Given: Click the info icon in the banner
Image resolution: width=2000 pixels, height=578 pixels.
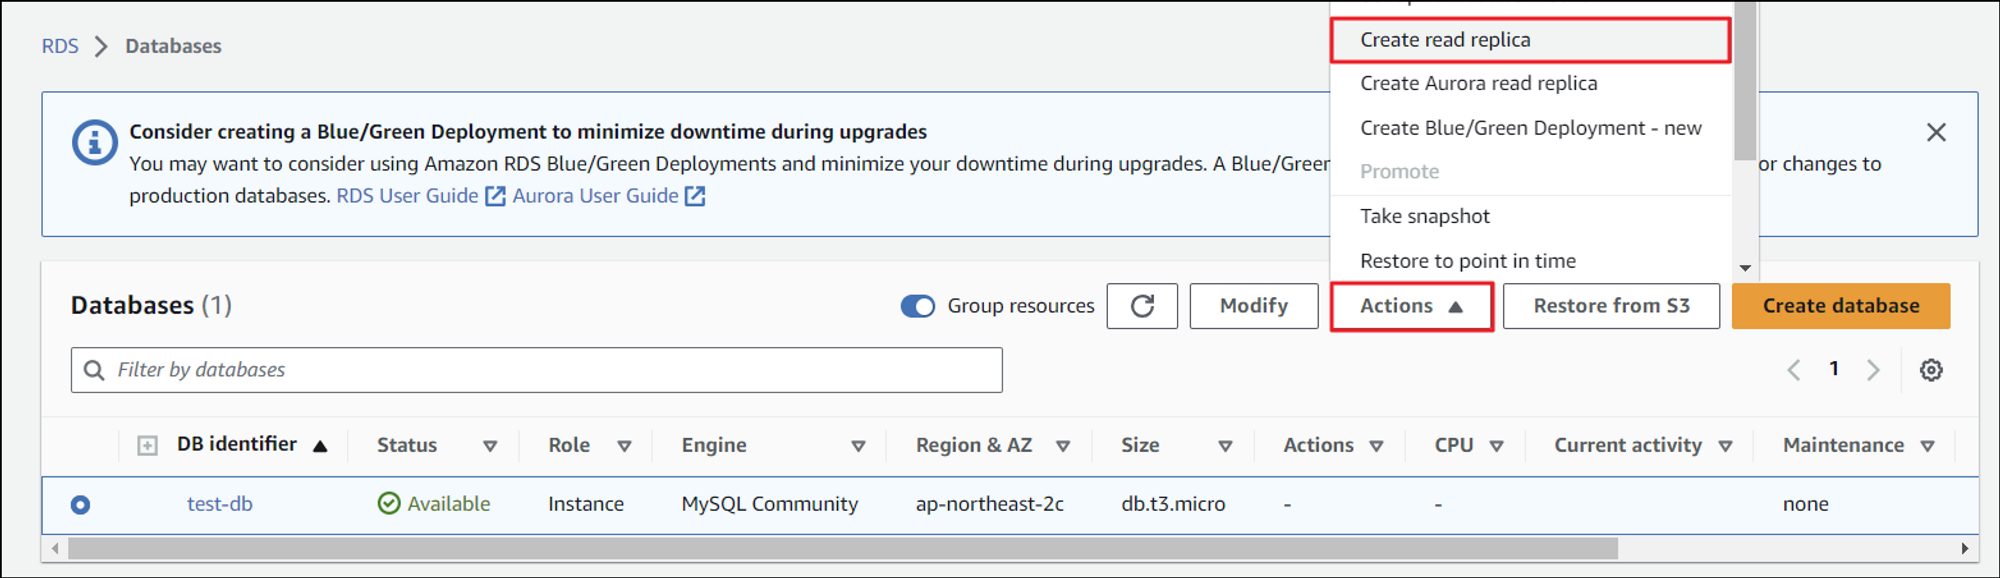Looking at the screenshot, I should click(x=95, y=143).
